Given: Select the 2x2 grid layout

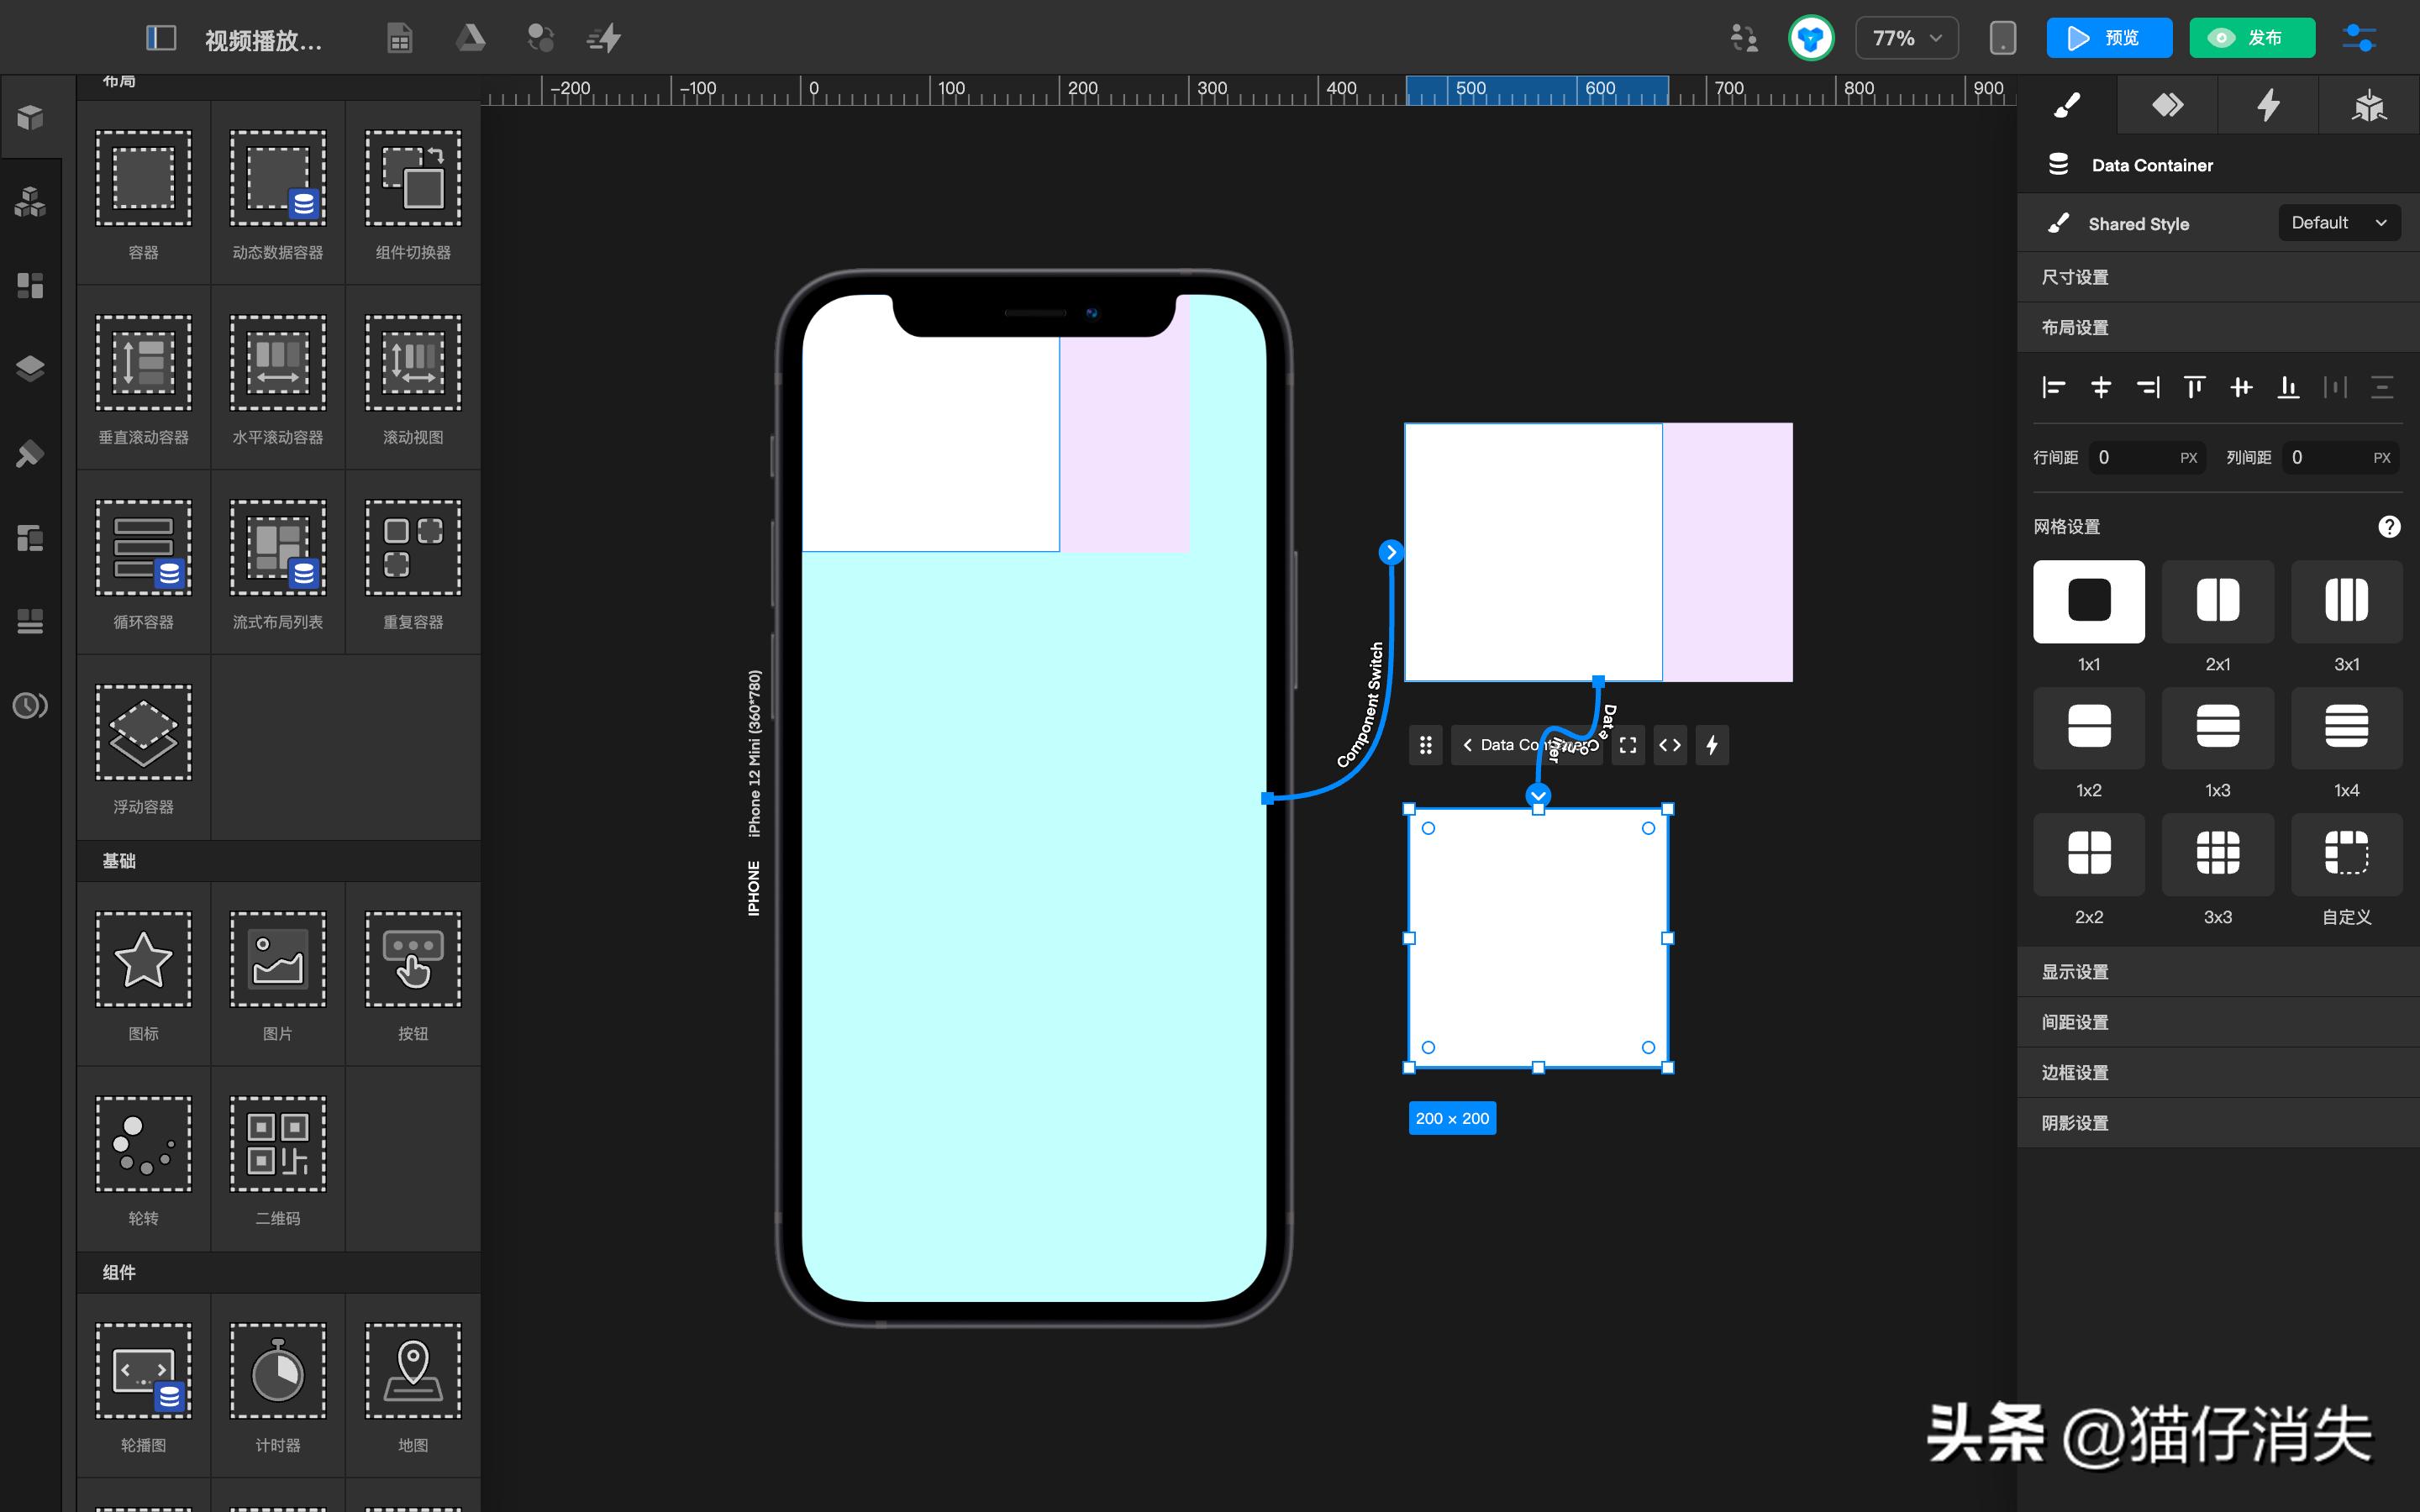Looking at the screenshot, I should 2088,854.
